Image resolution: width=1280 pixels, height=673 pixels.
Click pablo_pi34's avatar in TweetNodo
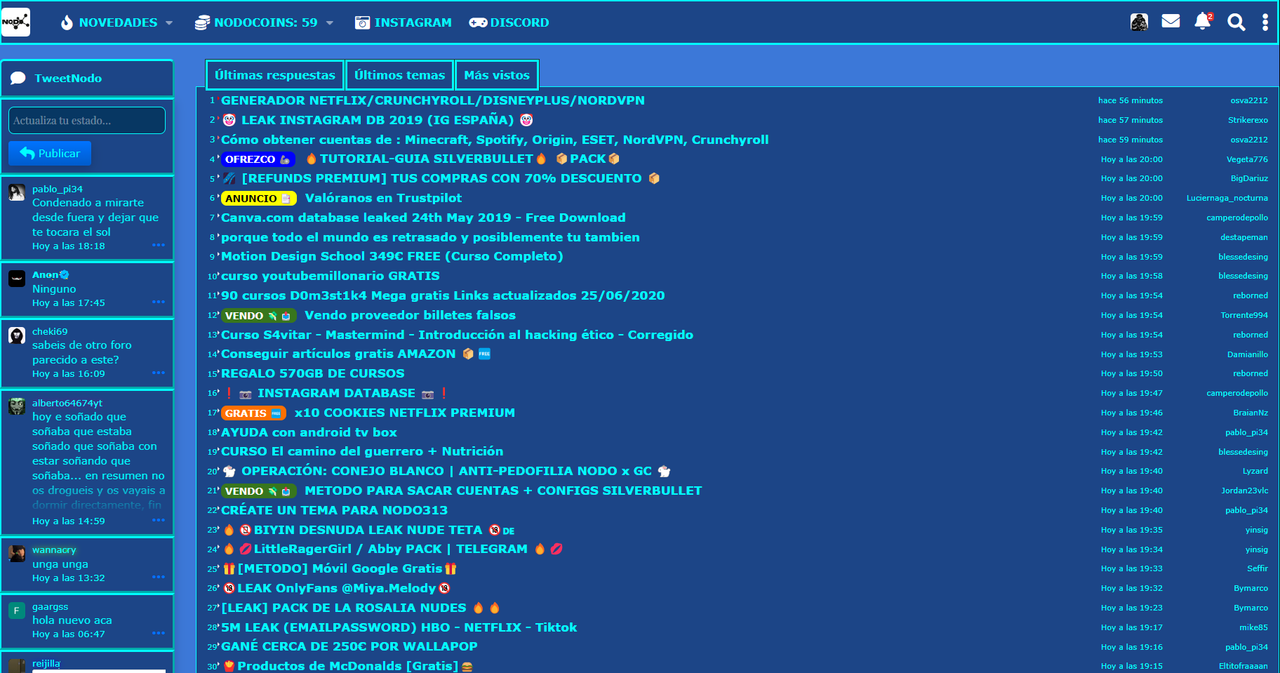[x=17, y=193]
